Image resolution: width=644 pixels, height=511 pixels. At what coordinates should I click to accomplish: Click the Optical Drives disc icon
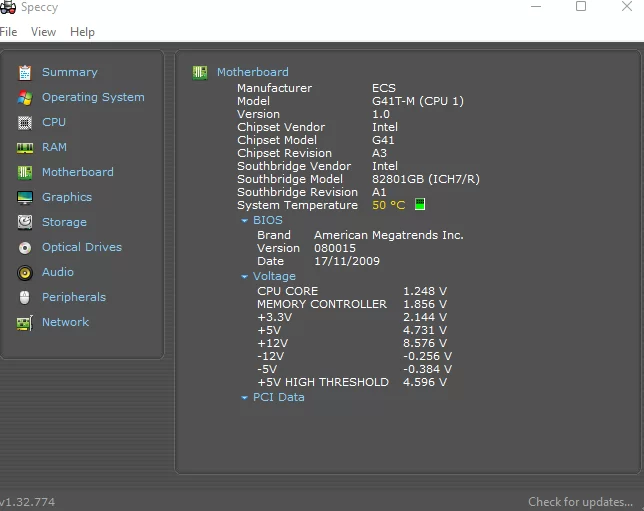(x=25, y=248)
